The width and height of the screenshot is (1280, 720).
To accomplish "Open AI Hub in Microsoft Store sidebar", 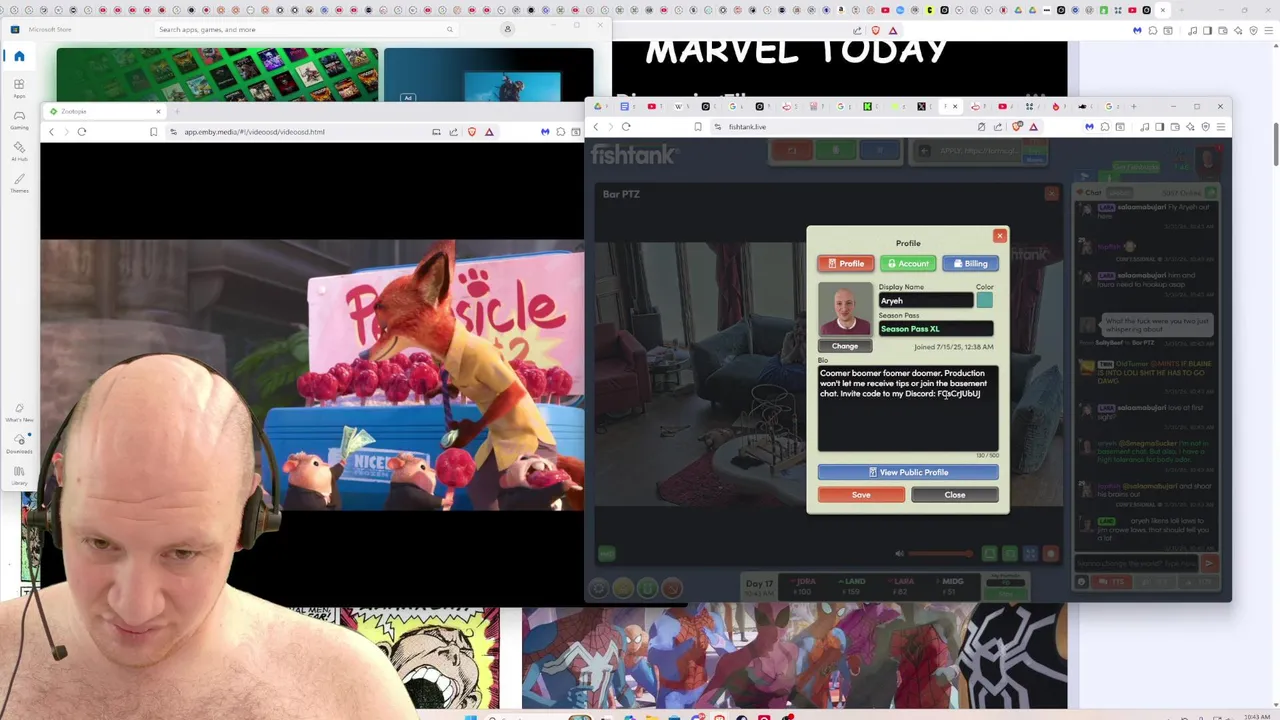I will pyautogui.click(x=19, y=151).
